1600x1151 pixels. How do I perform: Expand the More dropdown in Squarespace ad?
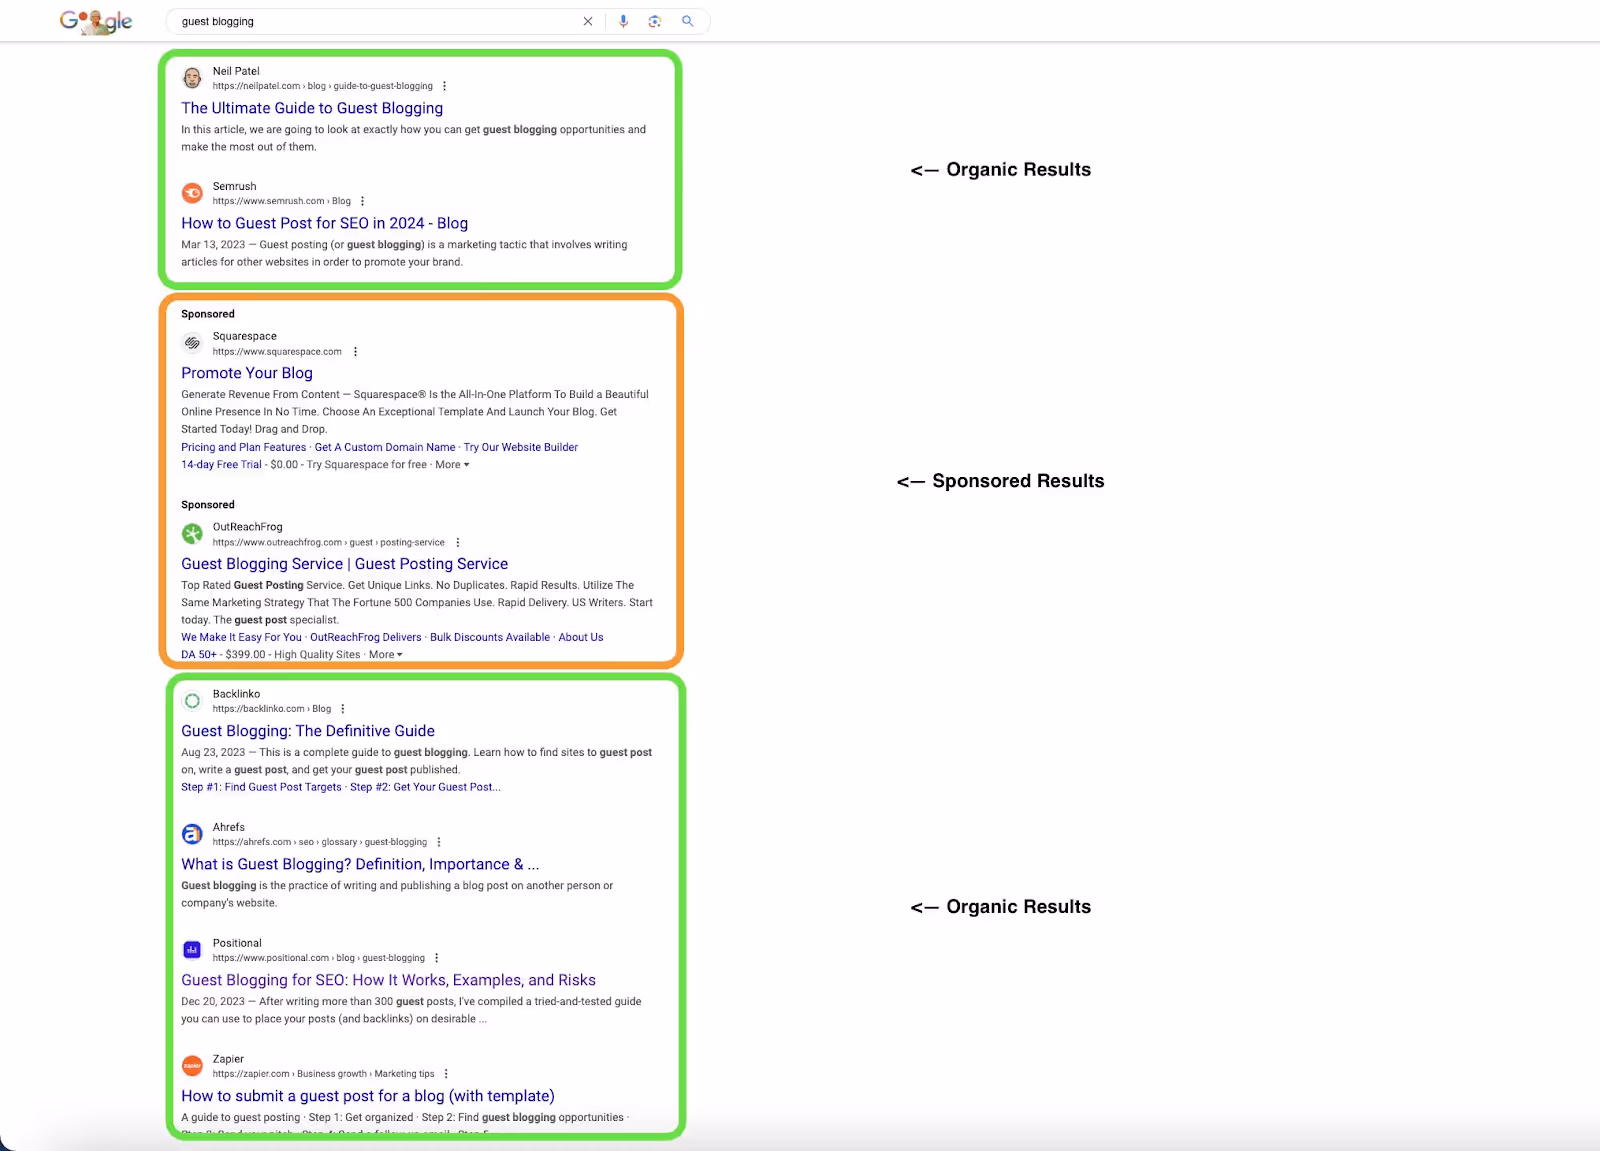pos(452,465)
